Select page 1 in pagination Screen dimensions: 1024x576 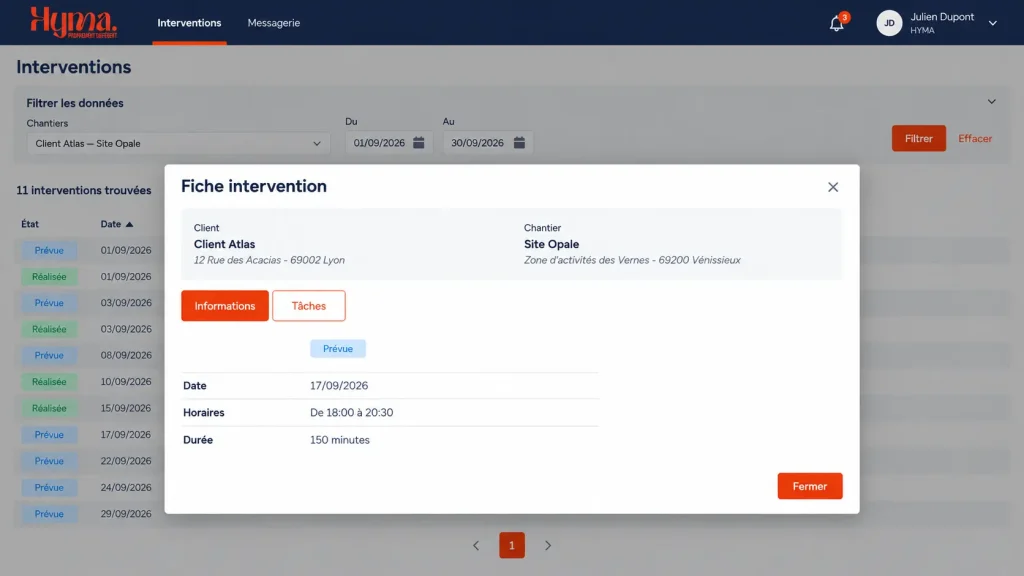[512, 545]
